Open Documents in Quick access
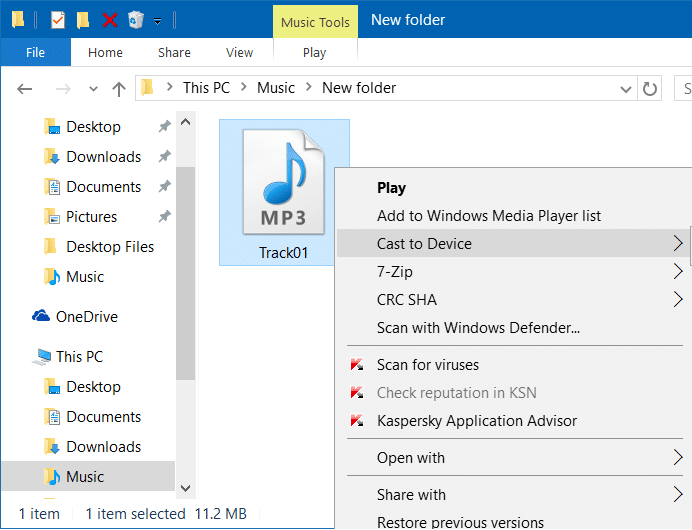The image size is (692, 530). [x=103, y=187]
